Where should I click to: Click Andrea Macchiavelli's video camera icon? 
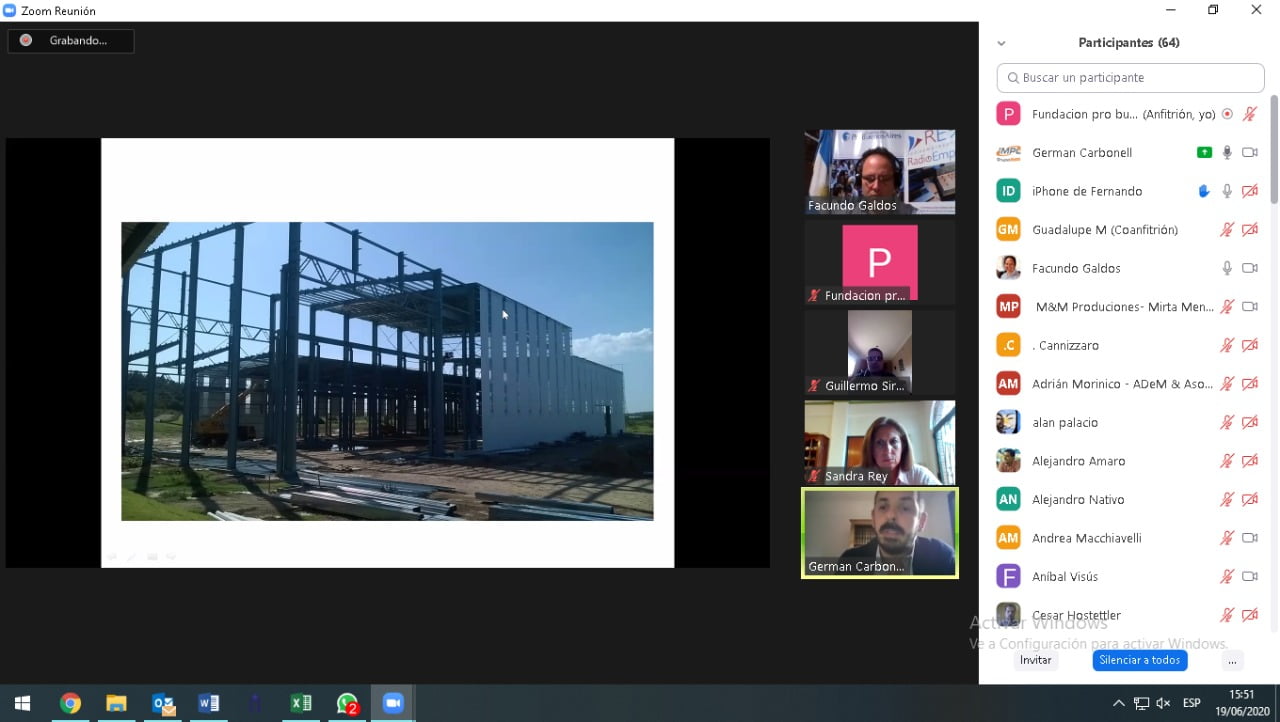1249,538
